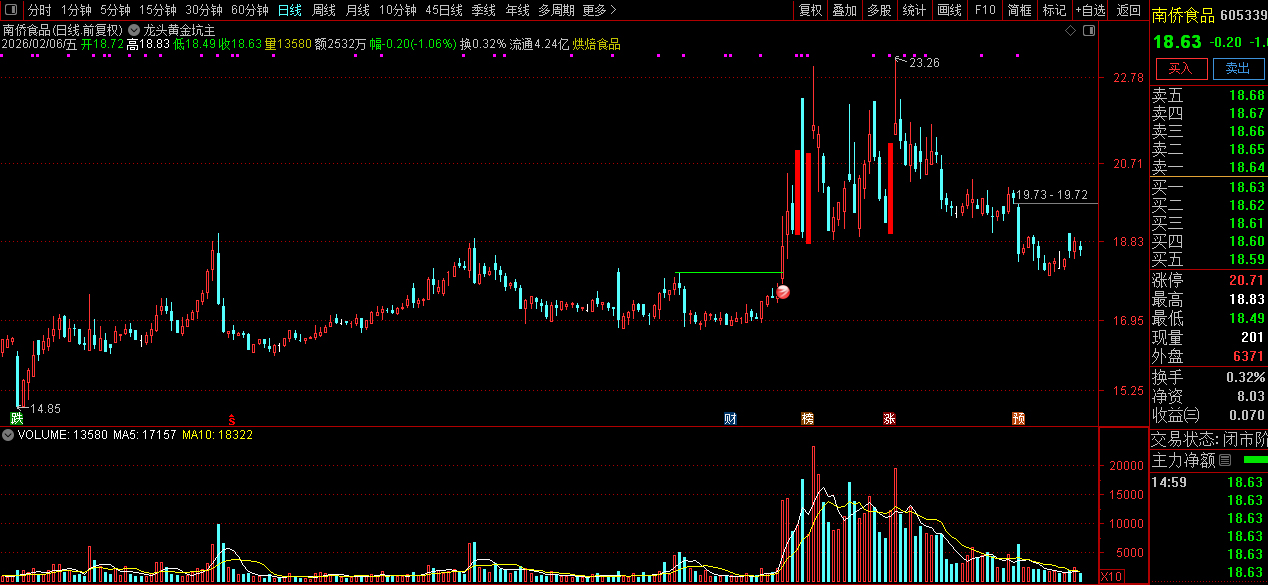The height and width of the screenshot is (585, 1268).
Task: Select the 45日线 period
Action: coord(443,10)
